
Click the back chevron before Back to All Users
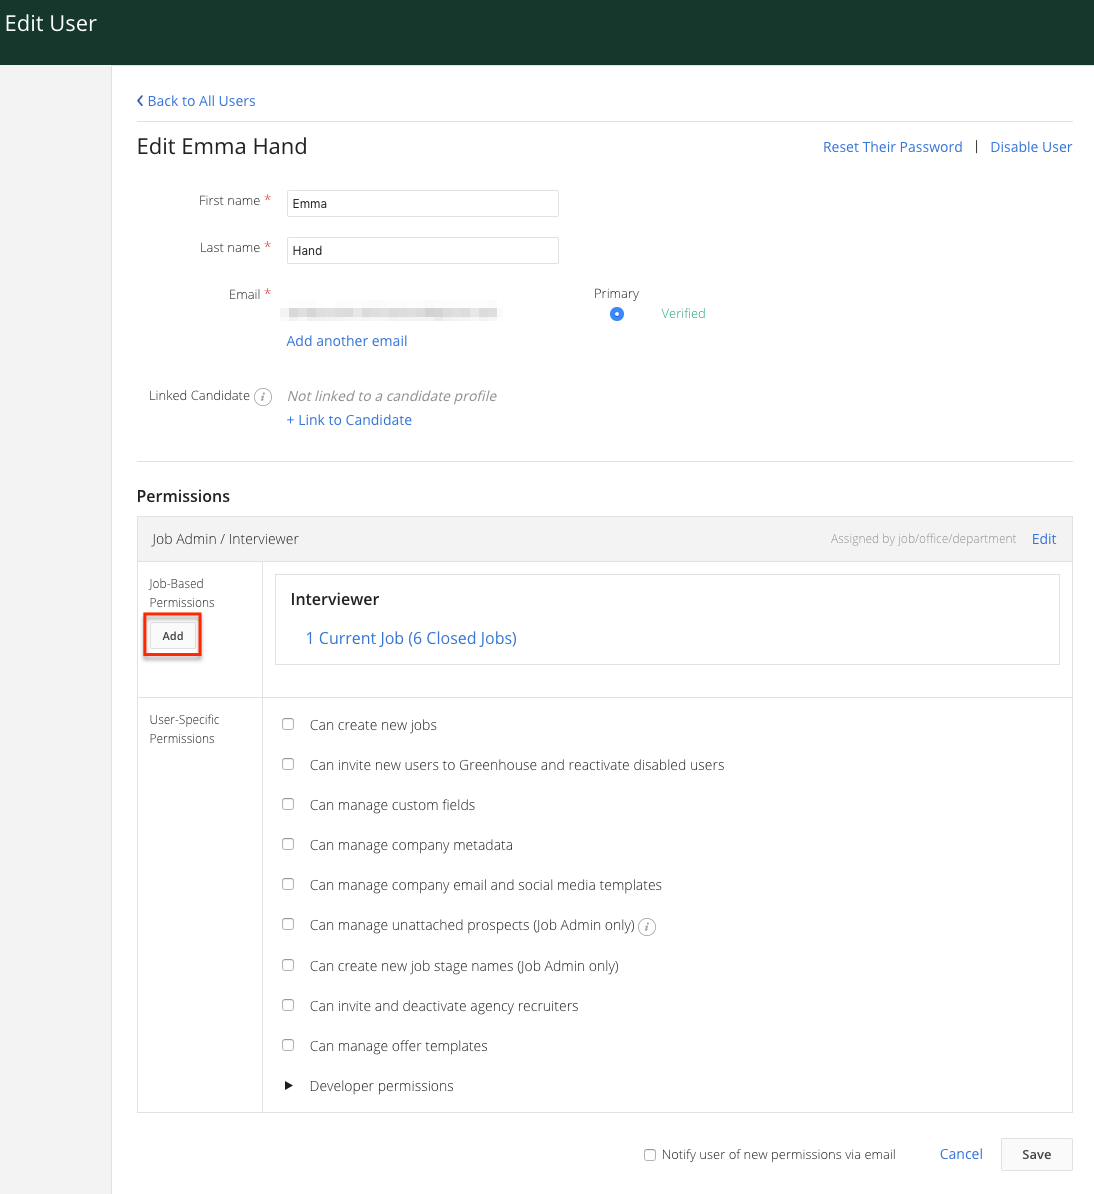tap(140, 100)
